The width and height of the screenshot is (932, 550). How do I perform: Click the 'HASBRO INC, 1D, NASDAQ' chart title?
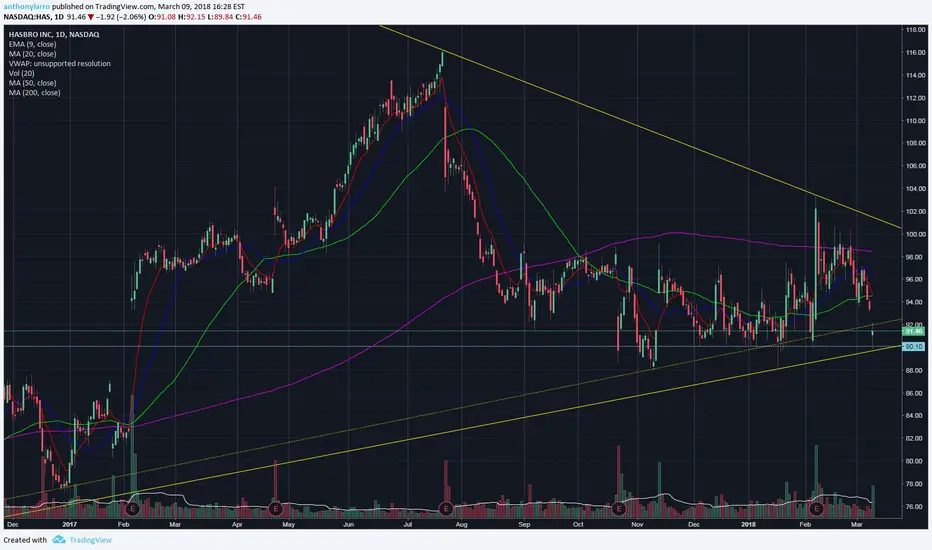point(54,34)
